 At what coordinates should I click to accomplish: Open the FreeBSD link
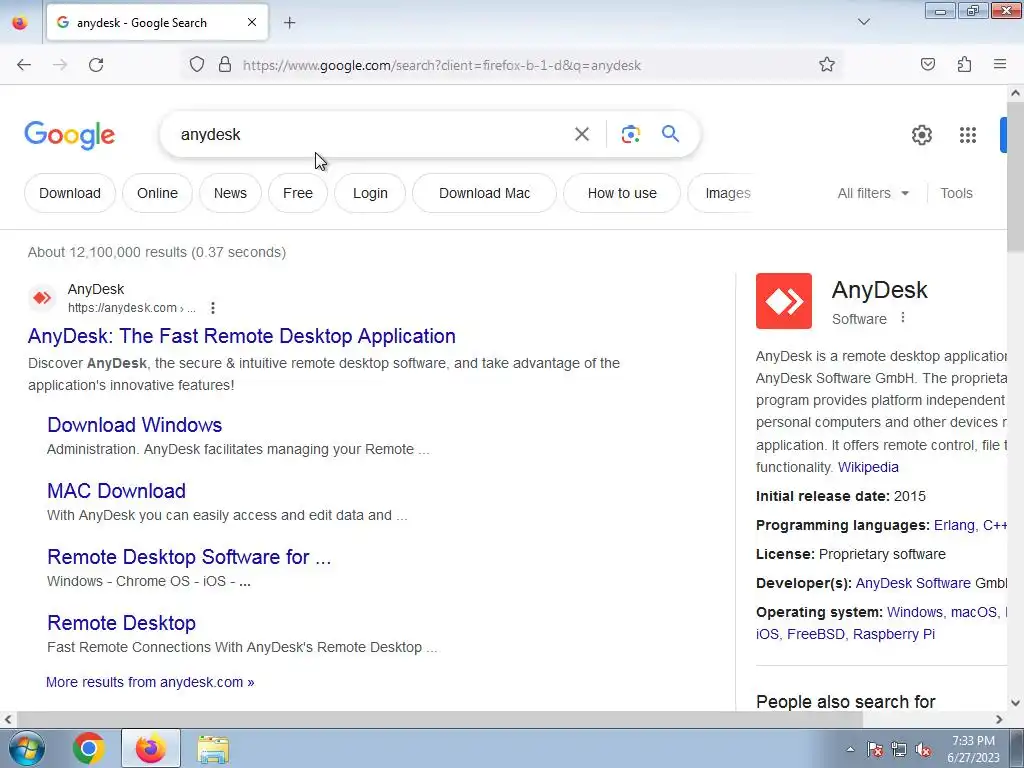816,634
